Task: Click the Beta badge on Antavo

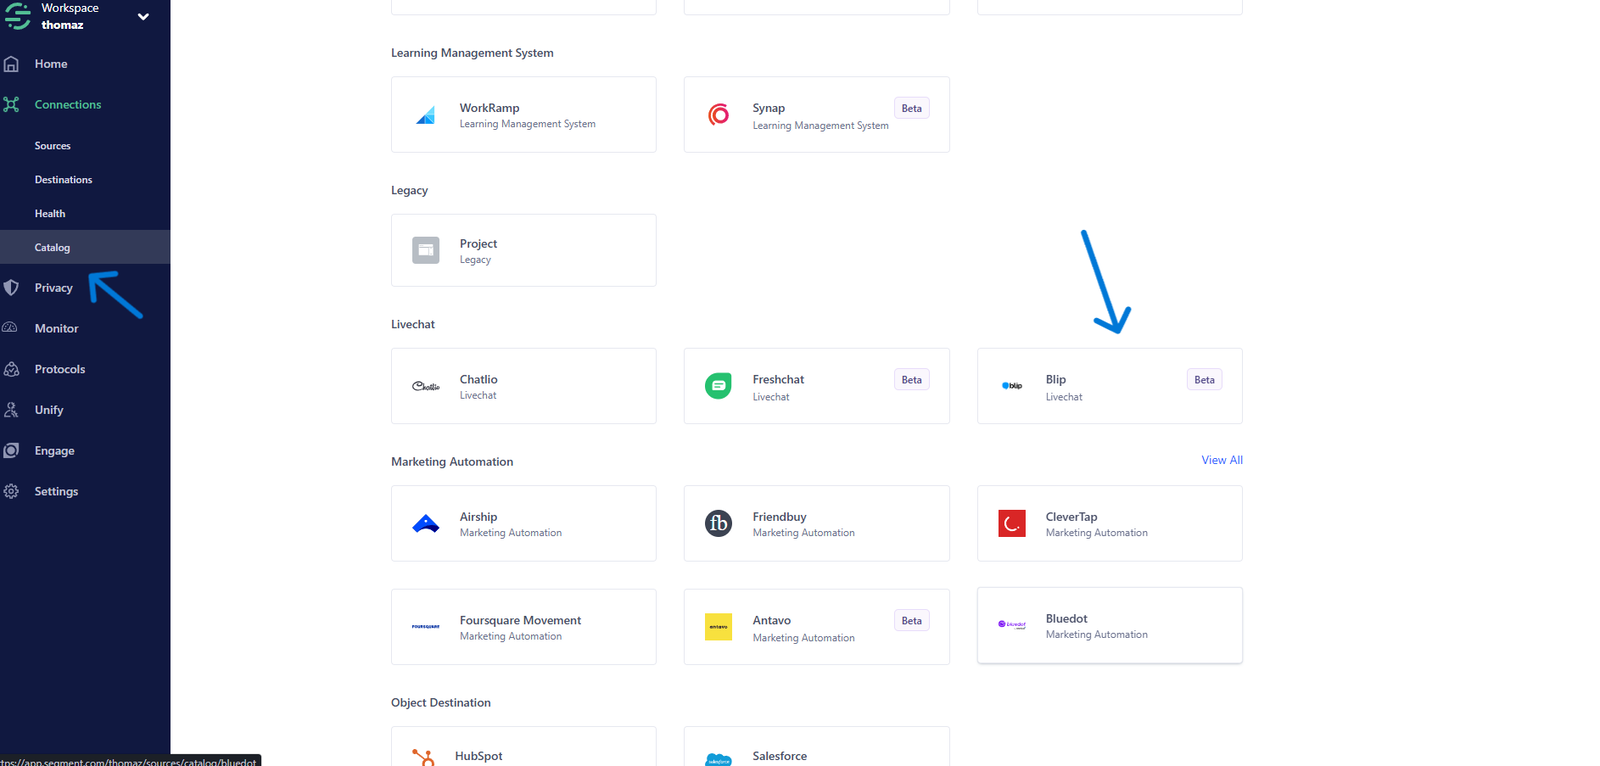Action: click(x=912, y=621)
